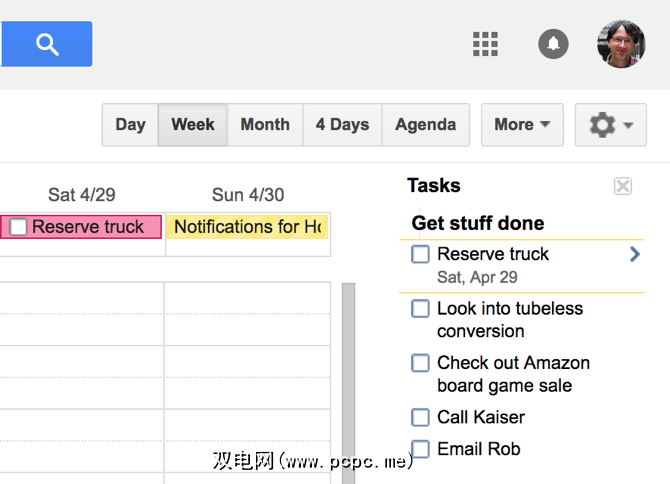
Task: Open the yellow Notifications calendar event
Action: (247, 227)
